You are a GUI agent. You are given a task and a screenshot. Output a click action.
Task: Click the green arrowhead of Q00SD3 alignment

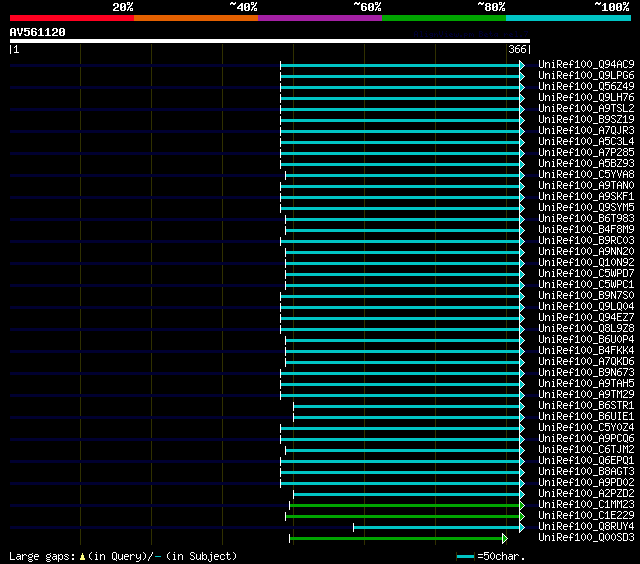[x=505, y=539]
